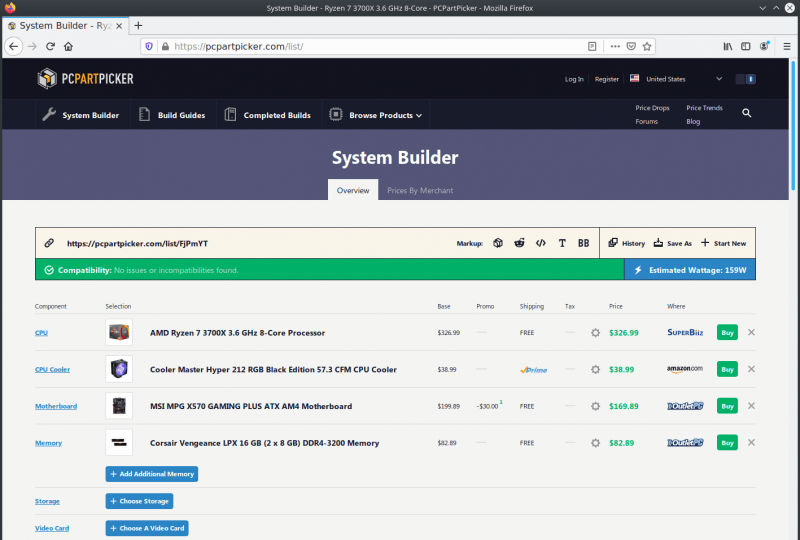Screen dimensions: 800x540
Task: Open Firefox library icon
Action: [x=728, y=46]
